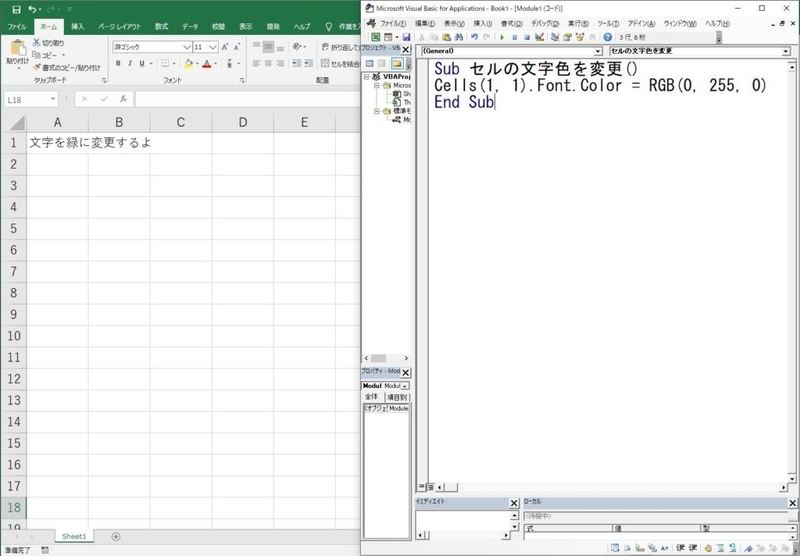Open the Font Color red A swatch

207,63
